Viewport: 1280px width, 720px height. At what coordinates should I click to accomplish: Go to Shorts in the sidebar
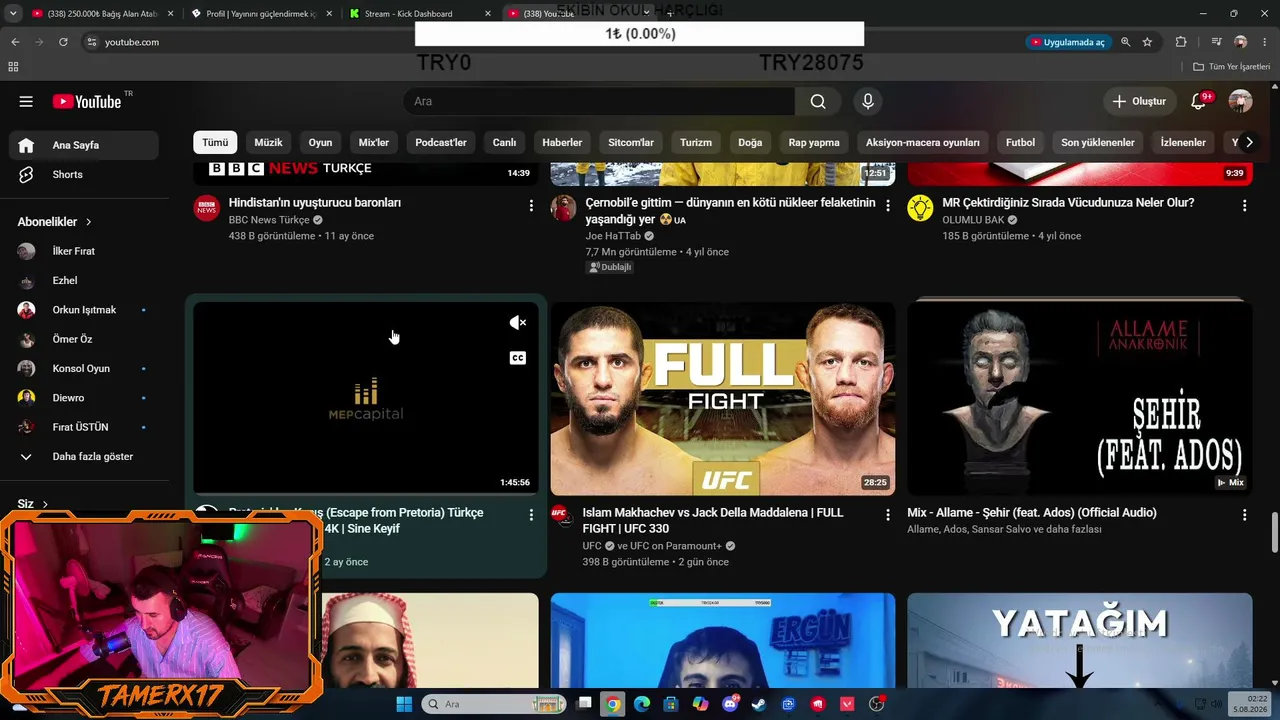point(84,174)
